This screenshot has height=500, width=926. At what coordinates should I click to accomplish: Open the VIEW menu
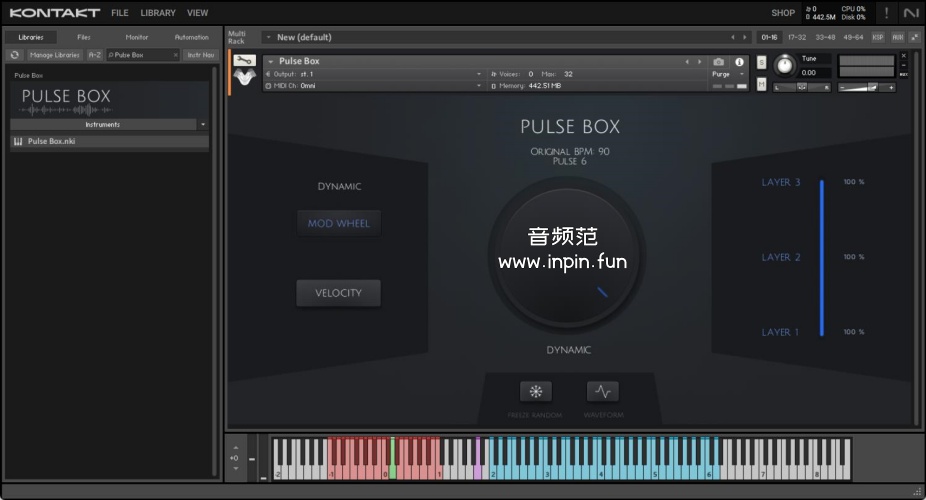click(197, 12)
